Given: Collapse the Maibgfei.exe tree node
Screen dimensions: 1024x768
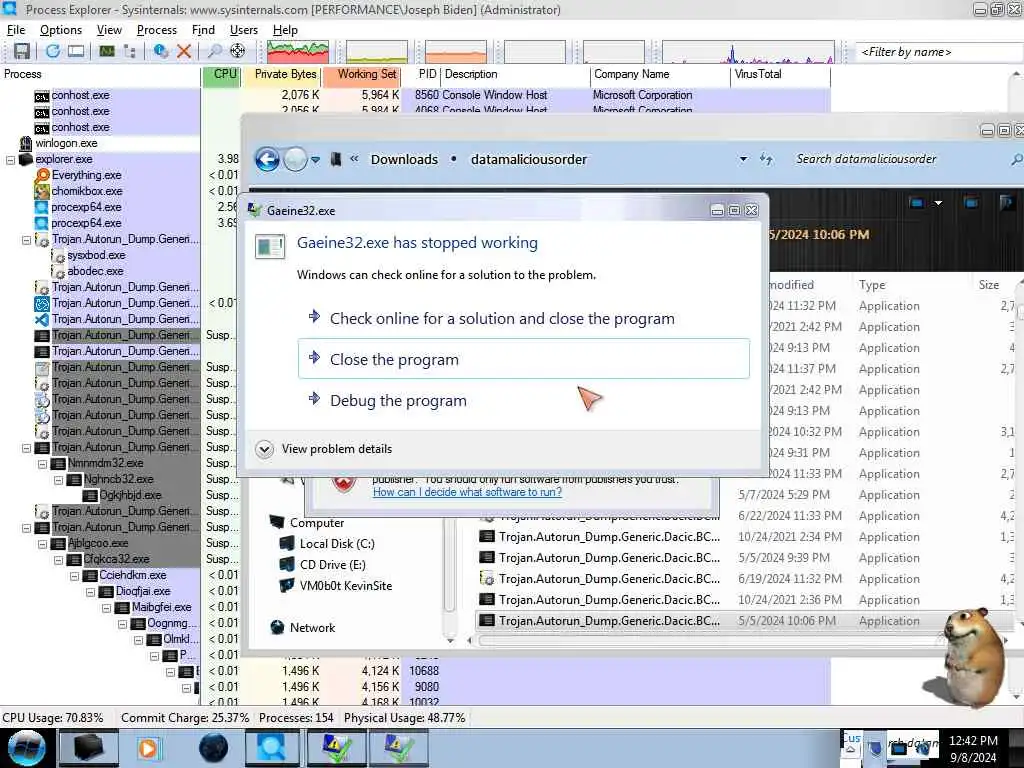Looking at the screenshot, I should coord(106,608).
